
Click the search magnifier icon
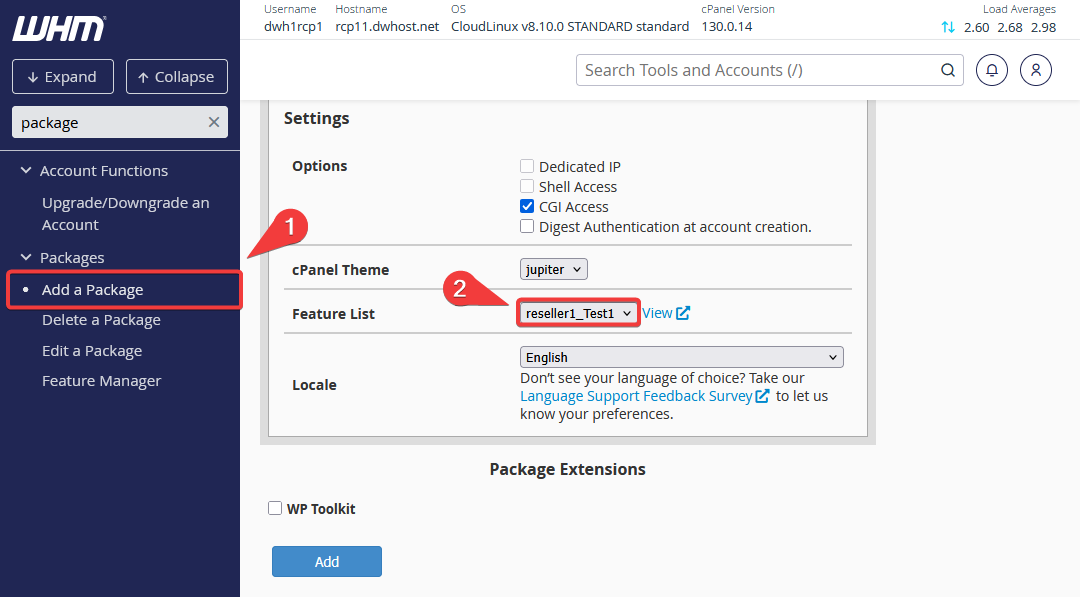point(947,70)
